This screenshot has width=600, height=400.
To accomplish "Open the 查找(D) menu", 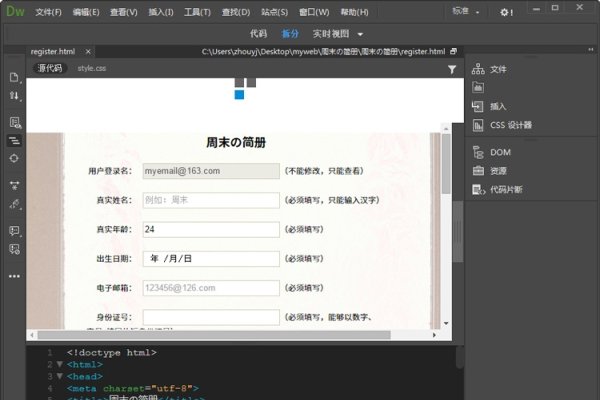I will pos(236,12).
